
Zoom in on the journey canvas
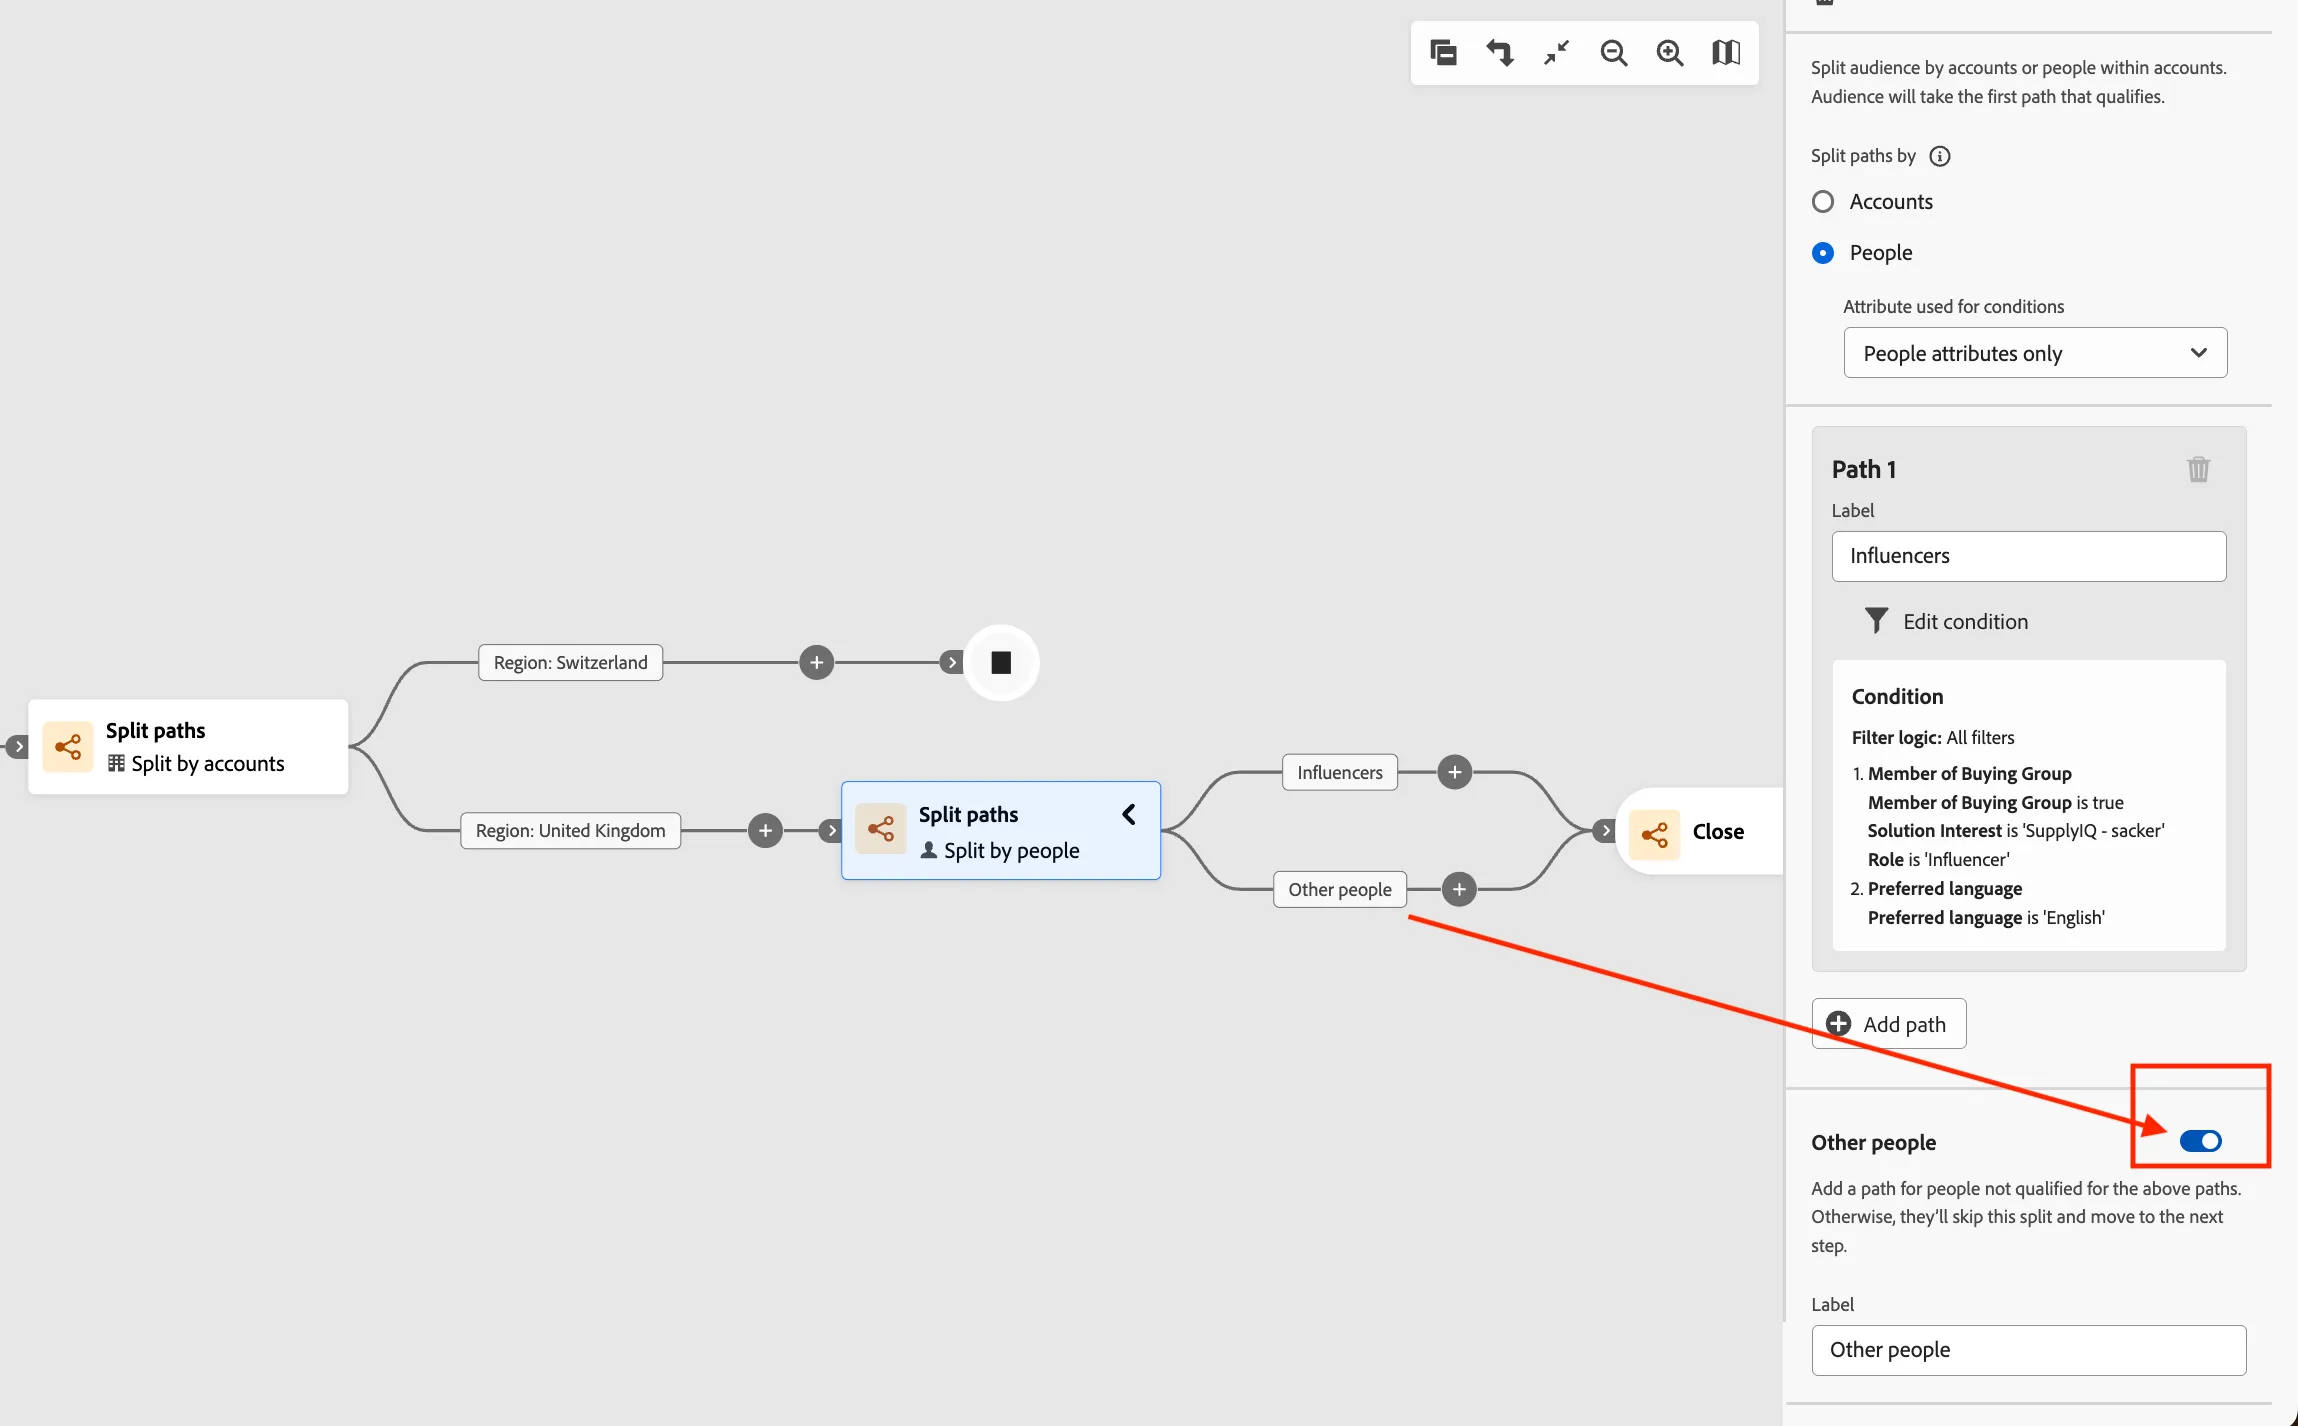(x=1670, y=53)
